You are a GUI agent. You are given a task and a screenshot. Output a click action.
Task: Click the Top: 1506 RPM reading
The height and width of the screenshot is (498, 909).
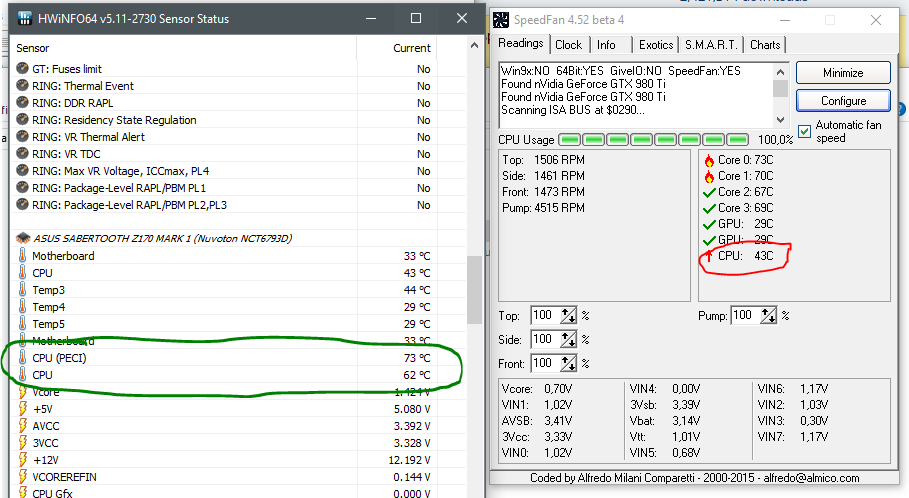click(x=543, y=159)
